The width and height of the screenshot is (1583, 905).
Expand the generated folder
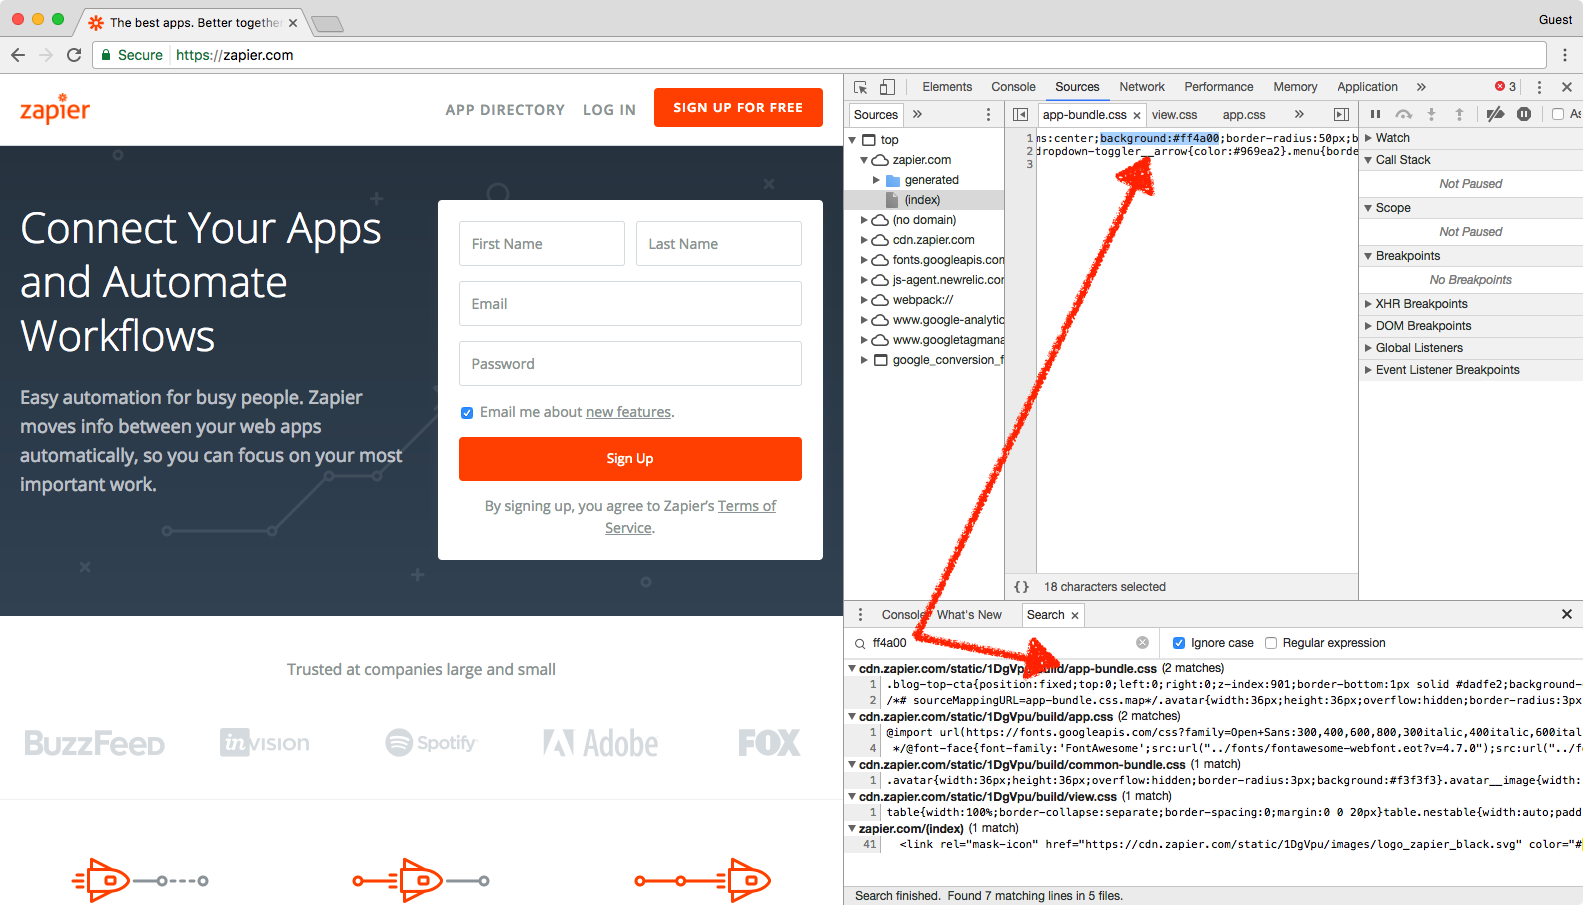coord(876,180)
